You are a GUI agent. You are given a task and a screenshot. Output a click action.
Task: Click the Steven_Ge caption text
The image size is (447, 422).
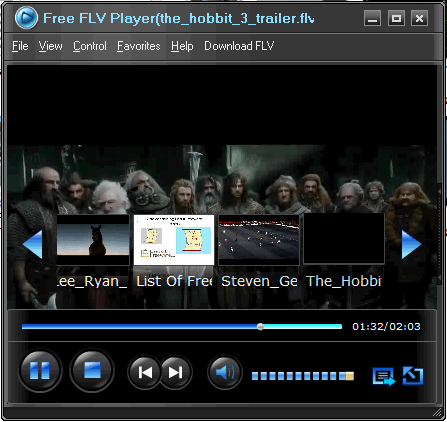(259, 281)
